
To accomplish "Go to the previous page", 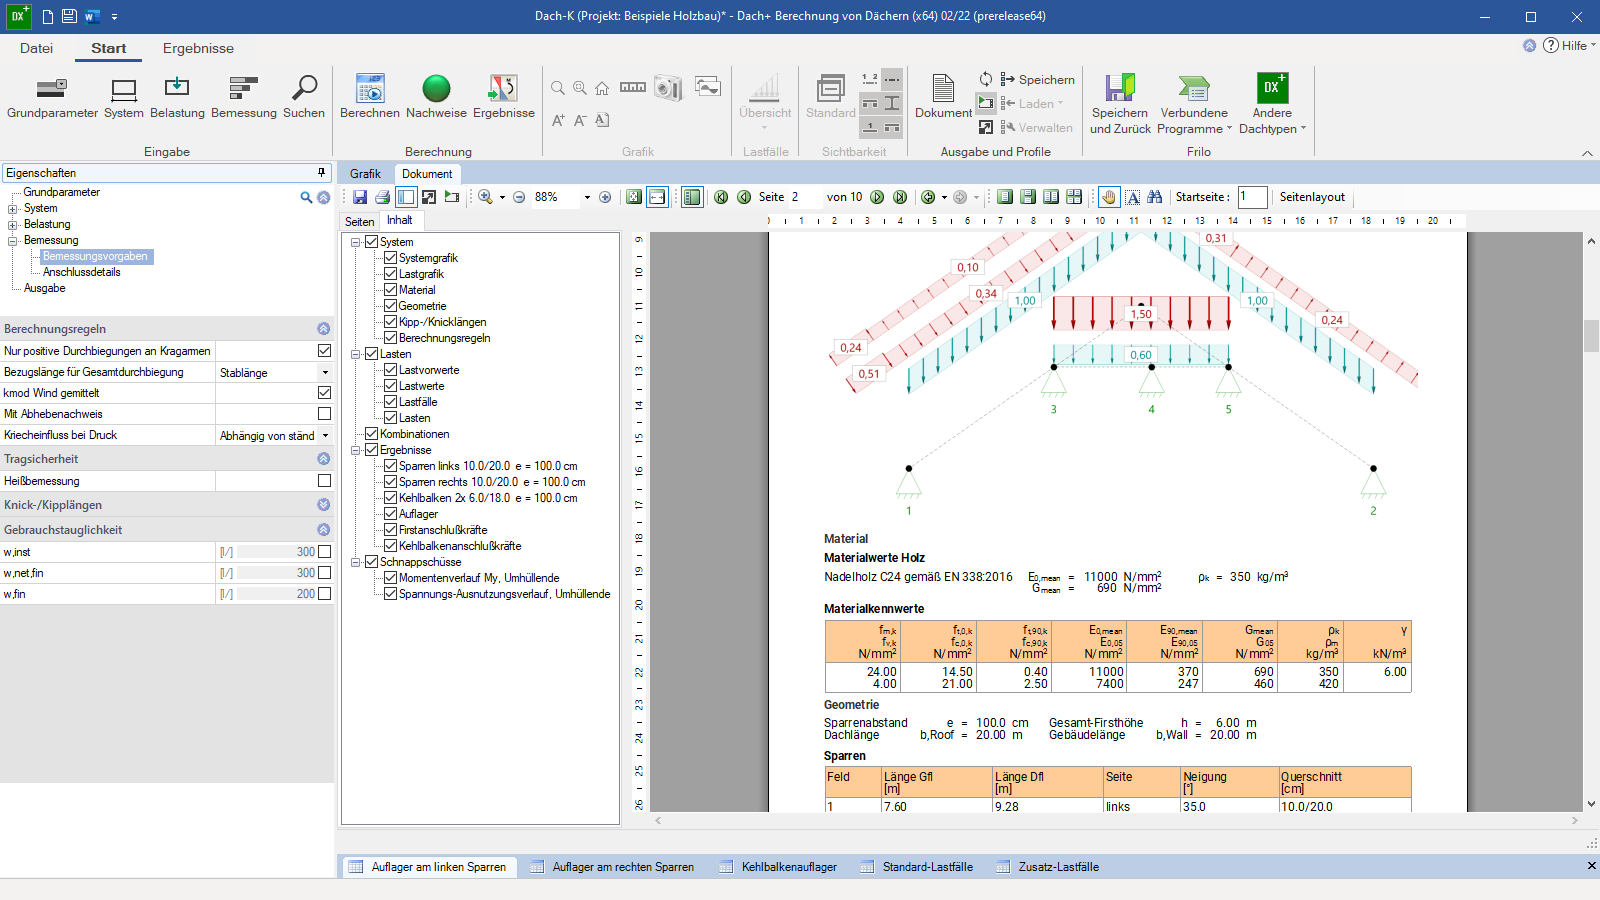I will pos(744,197).
